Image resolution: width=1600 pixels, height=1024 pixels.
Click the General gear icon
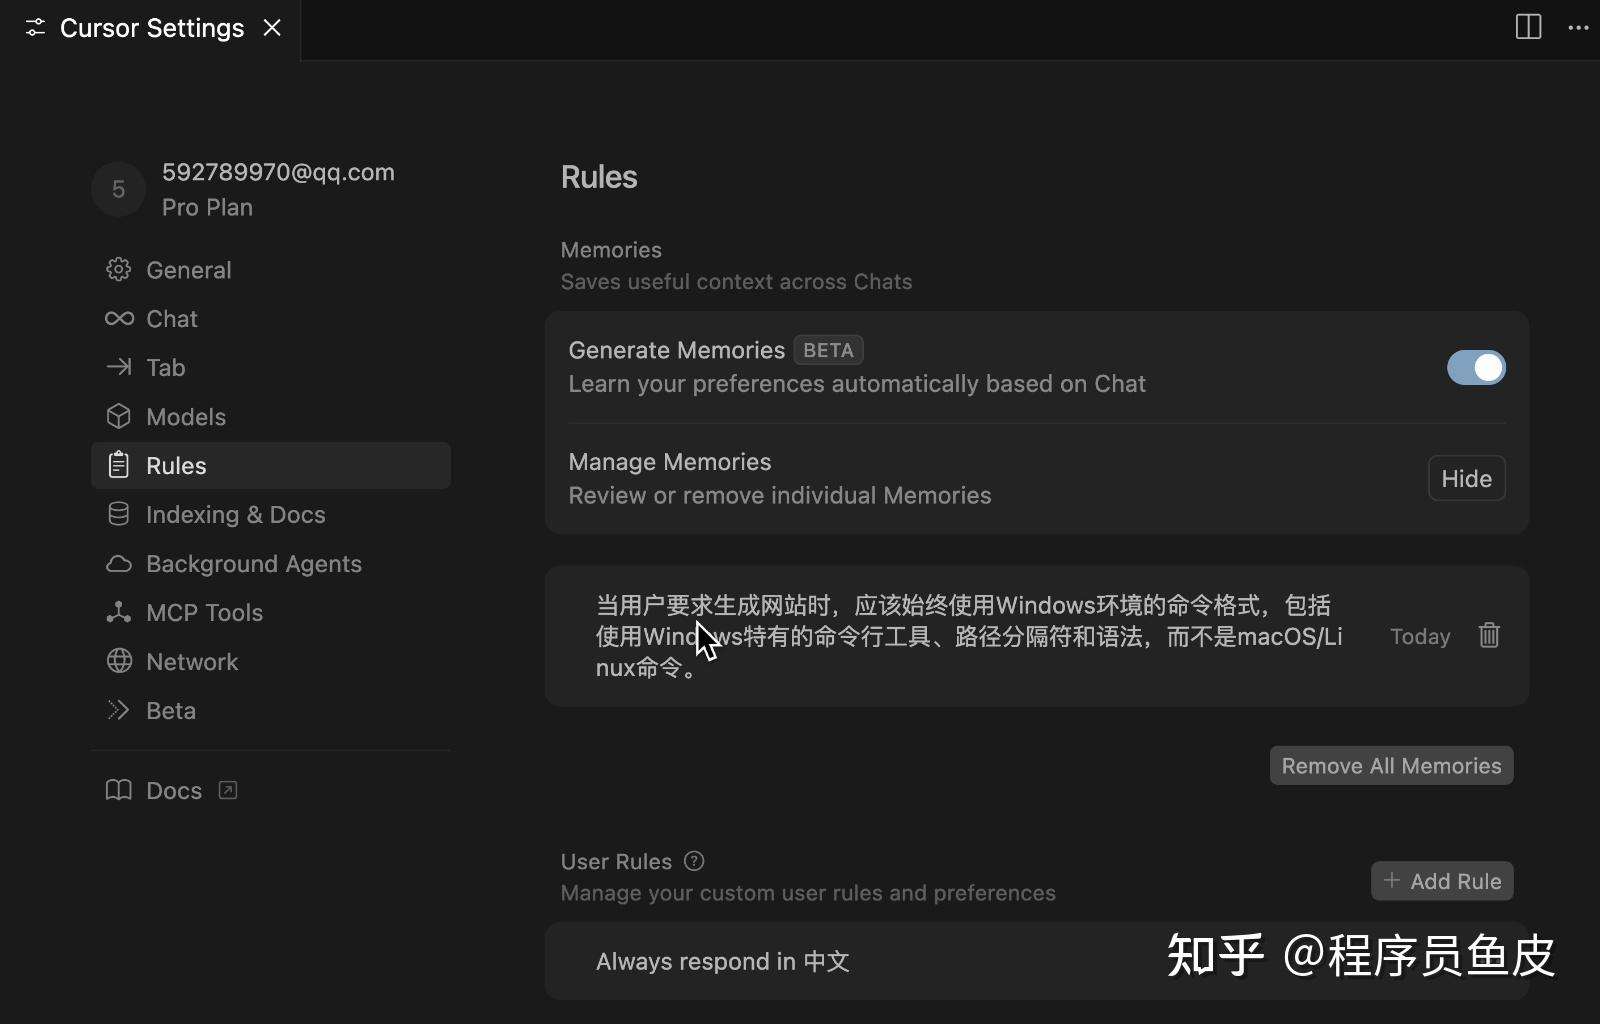pyautogui.click(x=119, y=270)
